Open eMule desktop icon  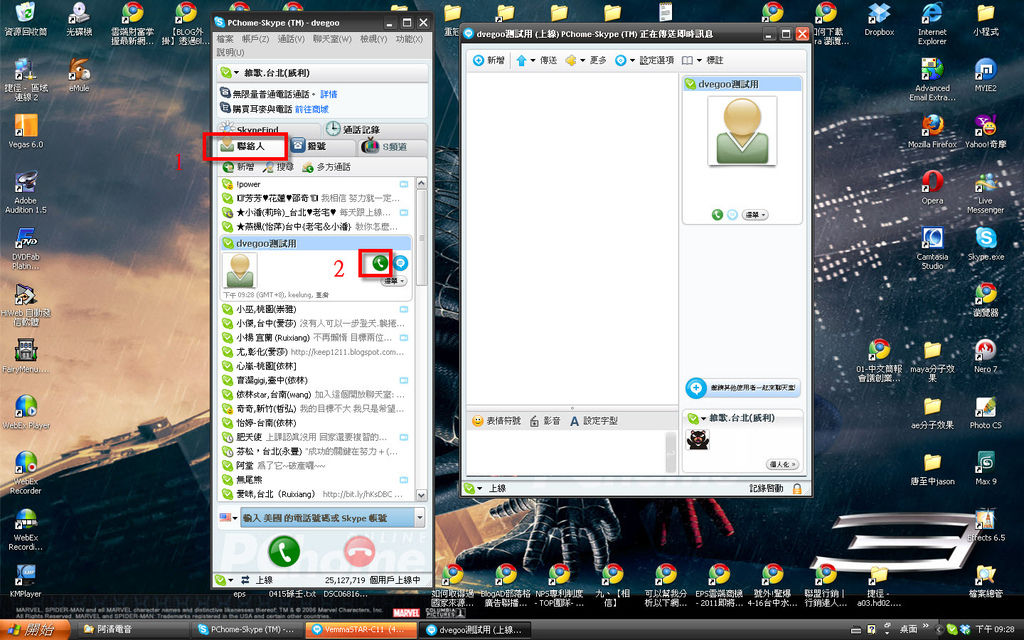pyautogui.click(x=79, y=74)
